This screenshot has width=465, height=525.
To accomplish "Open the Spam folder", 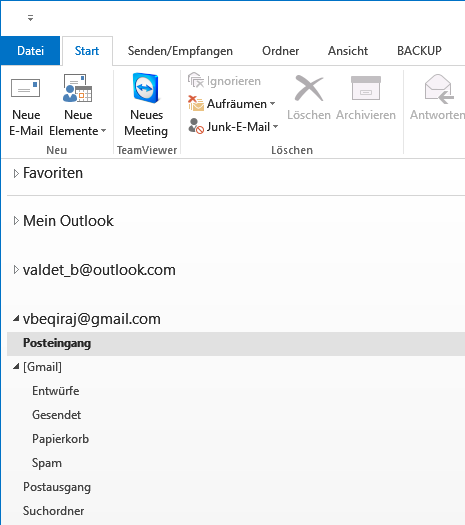I will [47, 463].
